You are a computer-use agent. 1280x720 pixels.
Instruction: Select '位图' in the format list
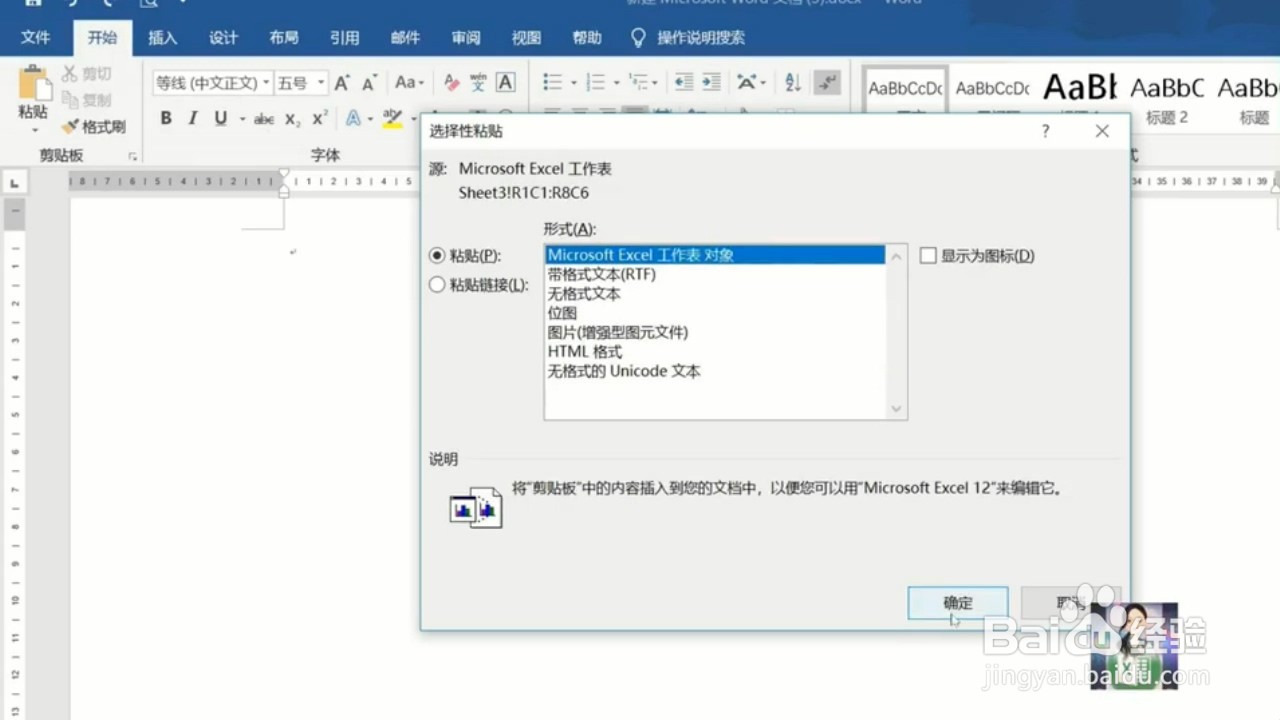pyautogui.click(x=715, y=313)
